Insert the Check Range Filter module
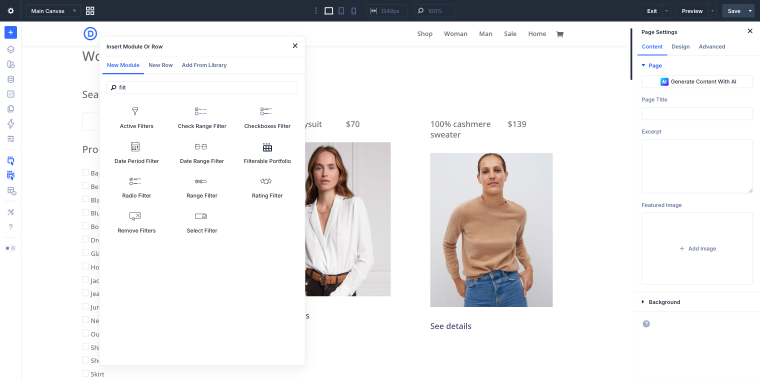The image size is (760, 380). click(x=202, y=118)
